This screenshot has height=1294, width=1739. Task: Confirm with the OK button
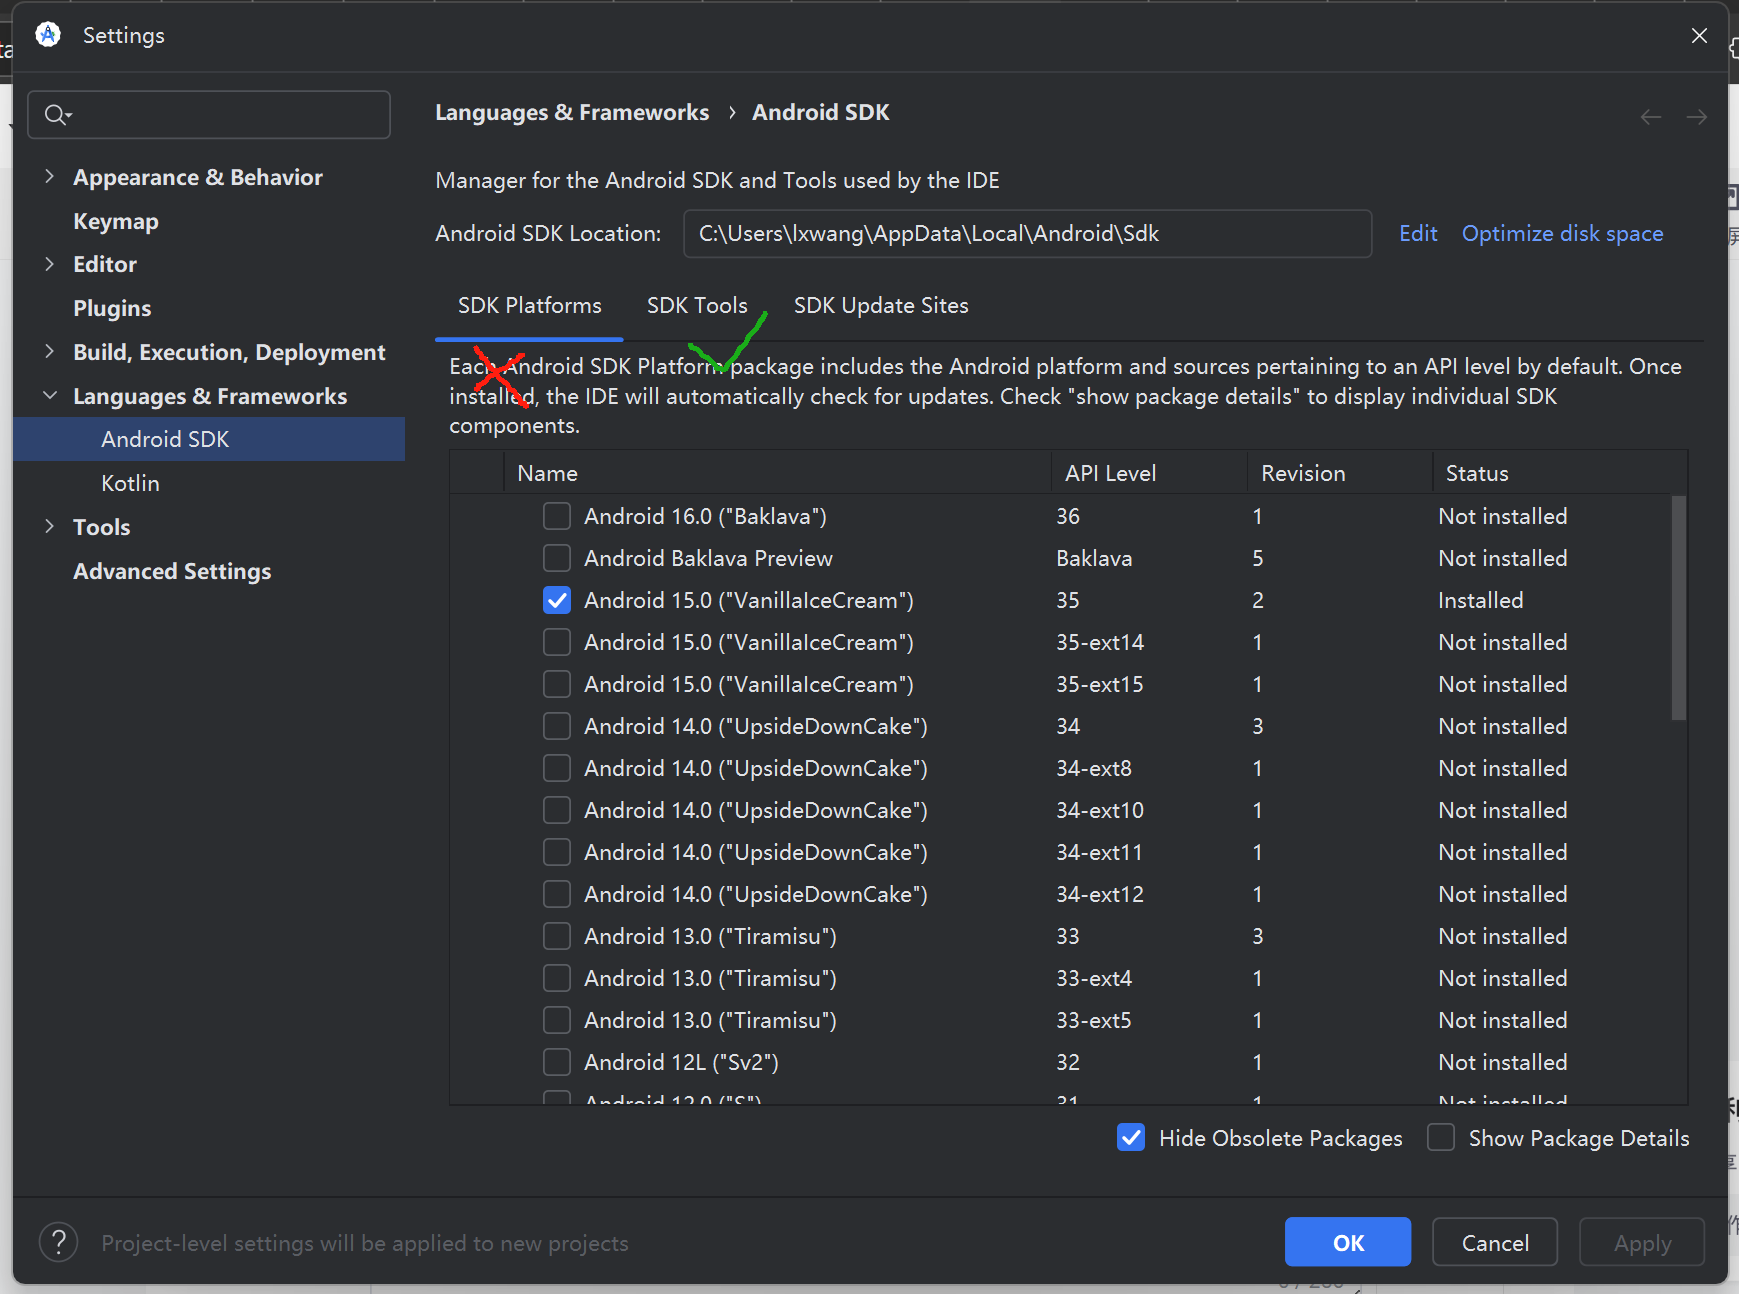(1348, 1242)
